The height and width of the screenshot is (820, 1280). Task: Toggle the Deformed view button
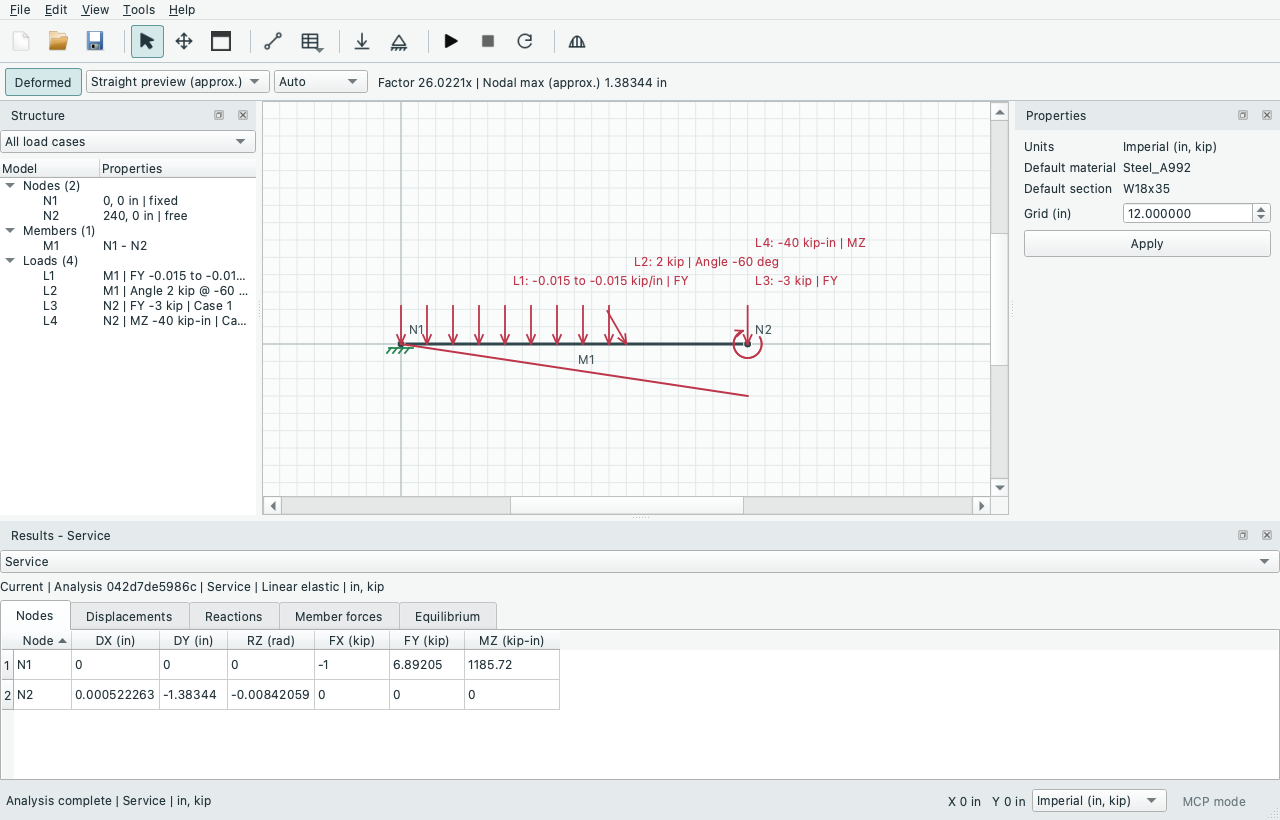tap(43, 82)
